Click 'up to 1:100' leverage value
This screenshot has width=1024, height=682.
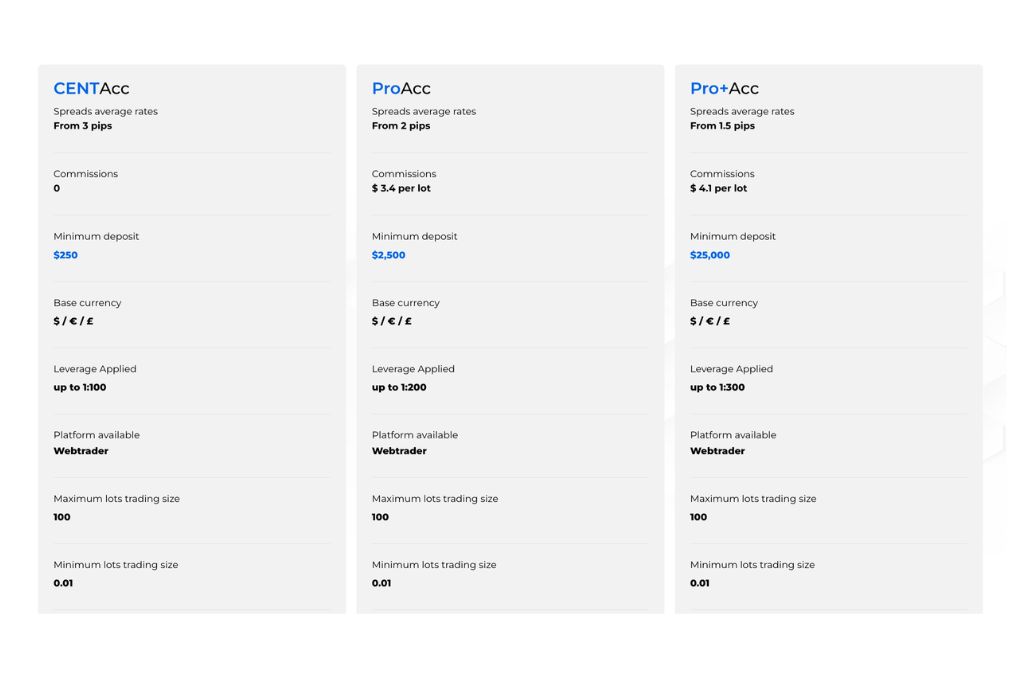(x=80, y=387)
